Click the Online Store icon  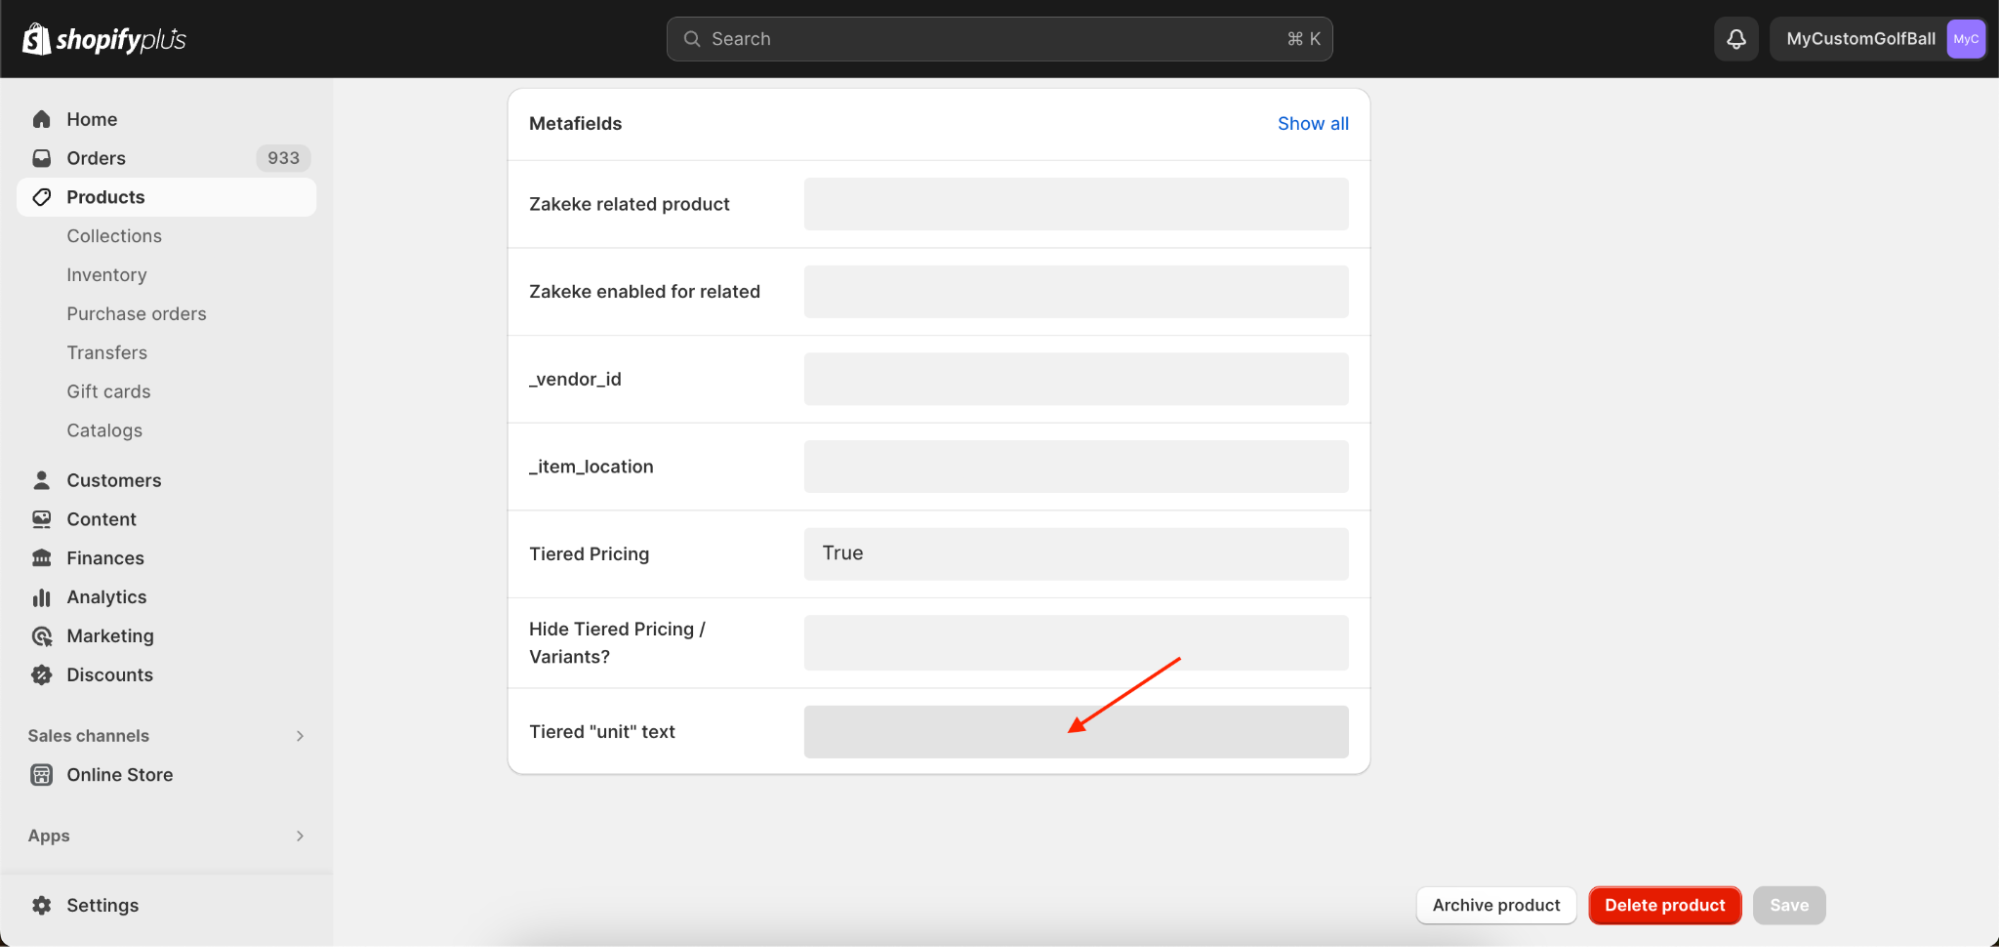(x=41, y=775)
